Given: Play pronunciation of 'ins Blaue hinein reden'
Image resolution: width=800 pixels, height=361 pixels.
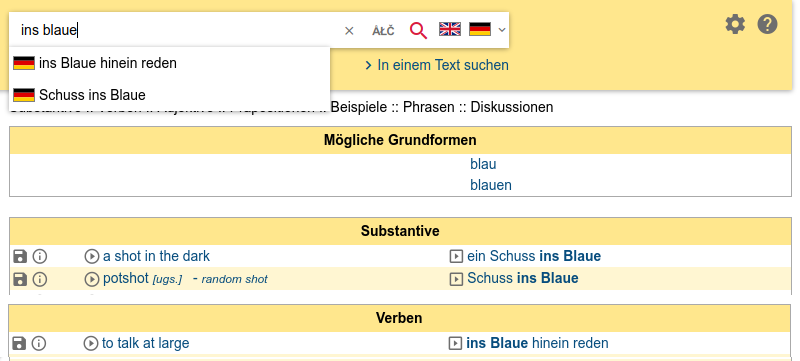Looking at the screenshot, I should coord(455,344).
